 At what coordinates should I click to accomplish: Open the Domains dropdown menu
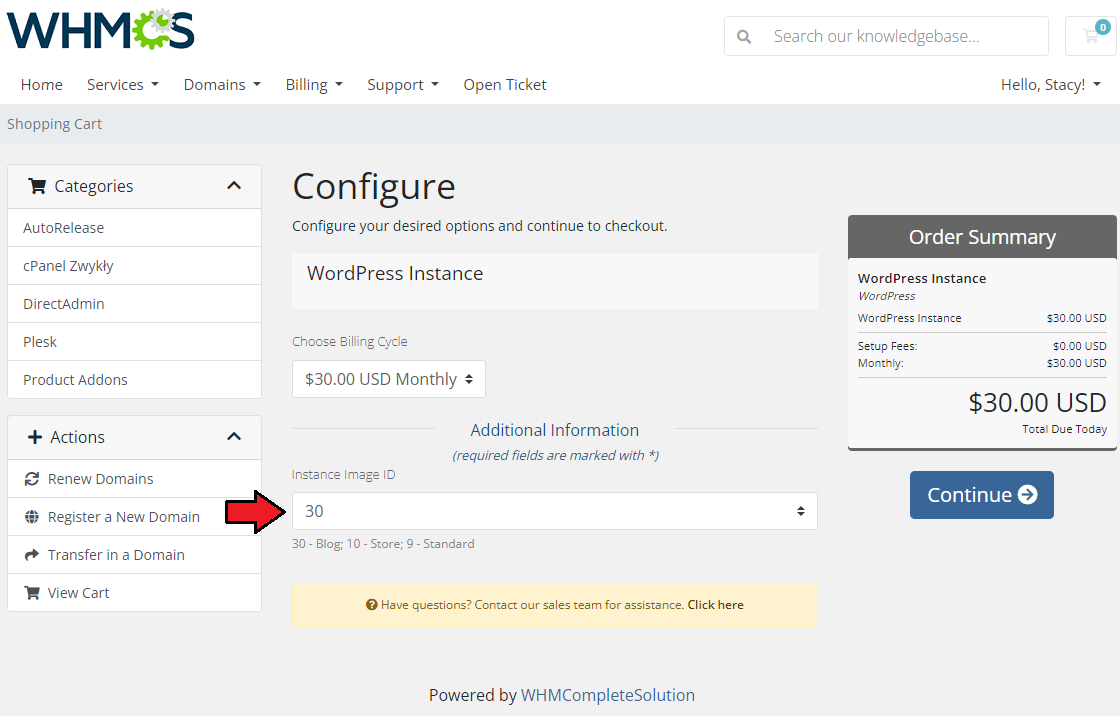click(x=222, y=84)
